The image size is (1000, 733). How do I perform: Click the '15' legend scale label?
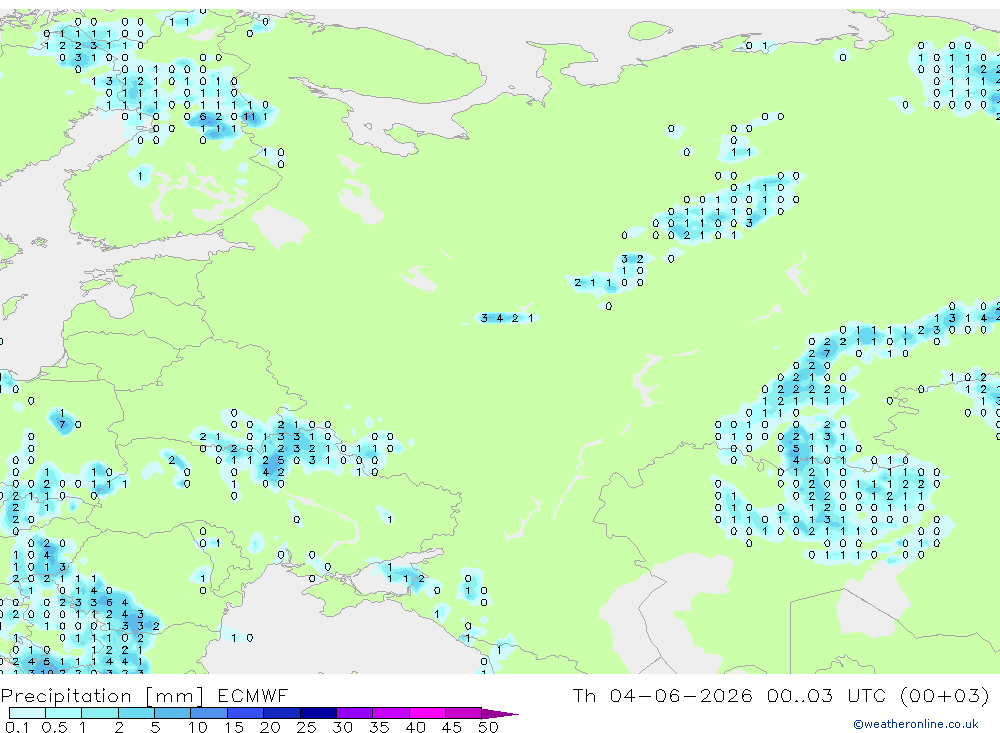click(x=234, y=727)
